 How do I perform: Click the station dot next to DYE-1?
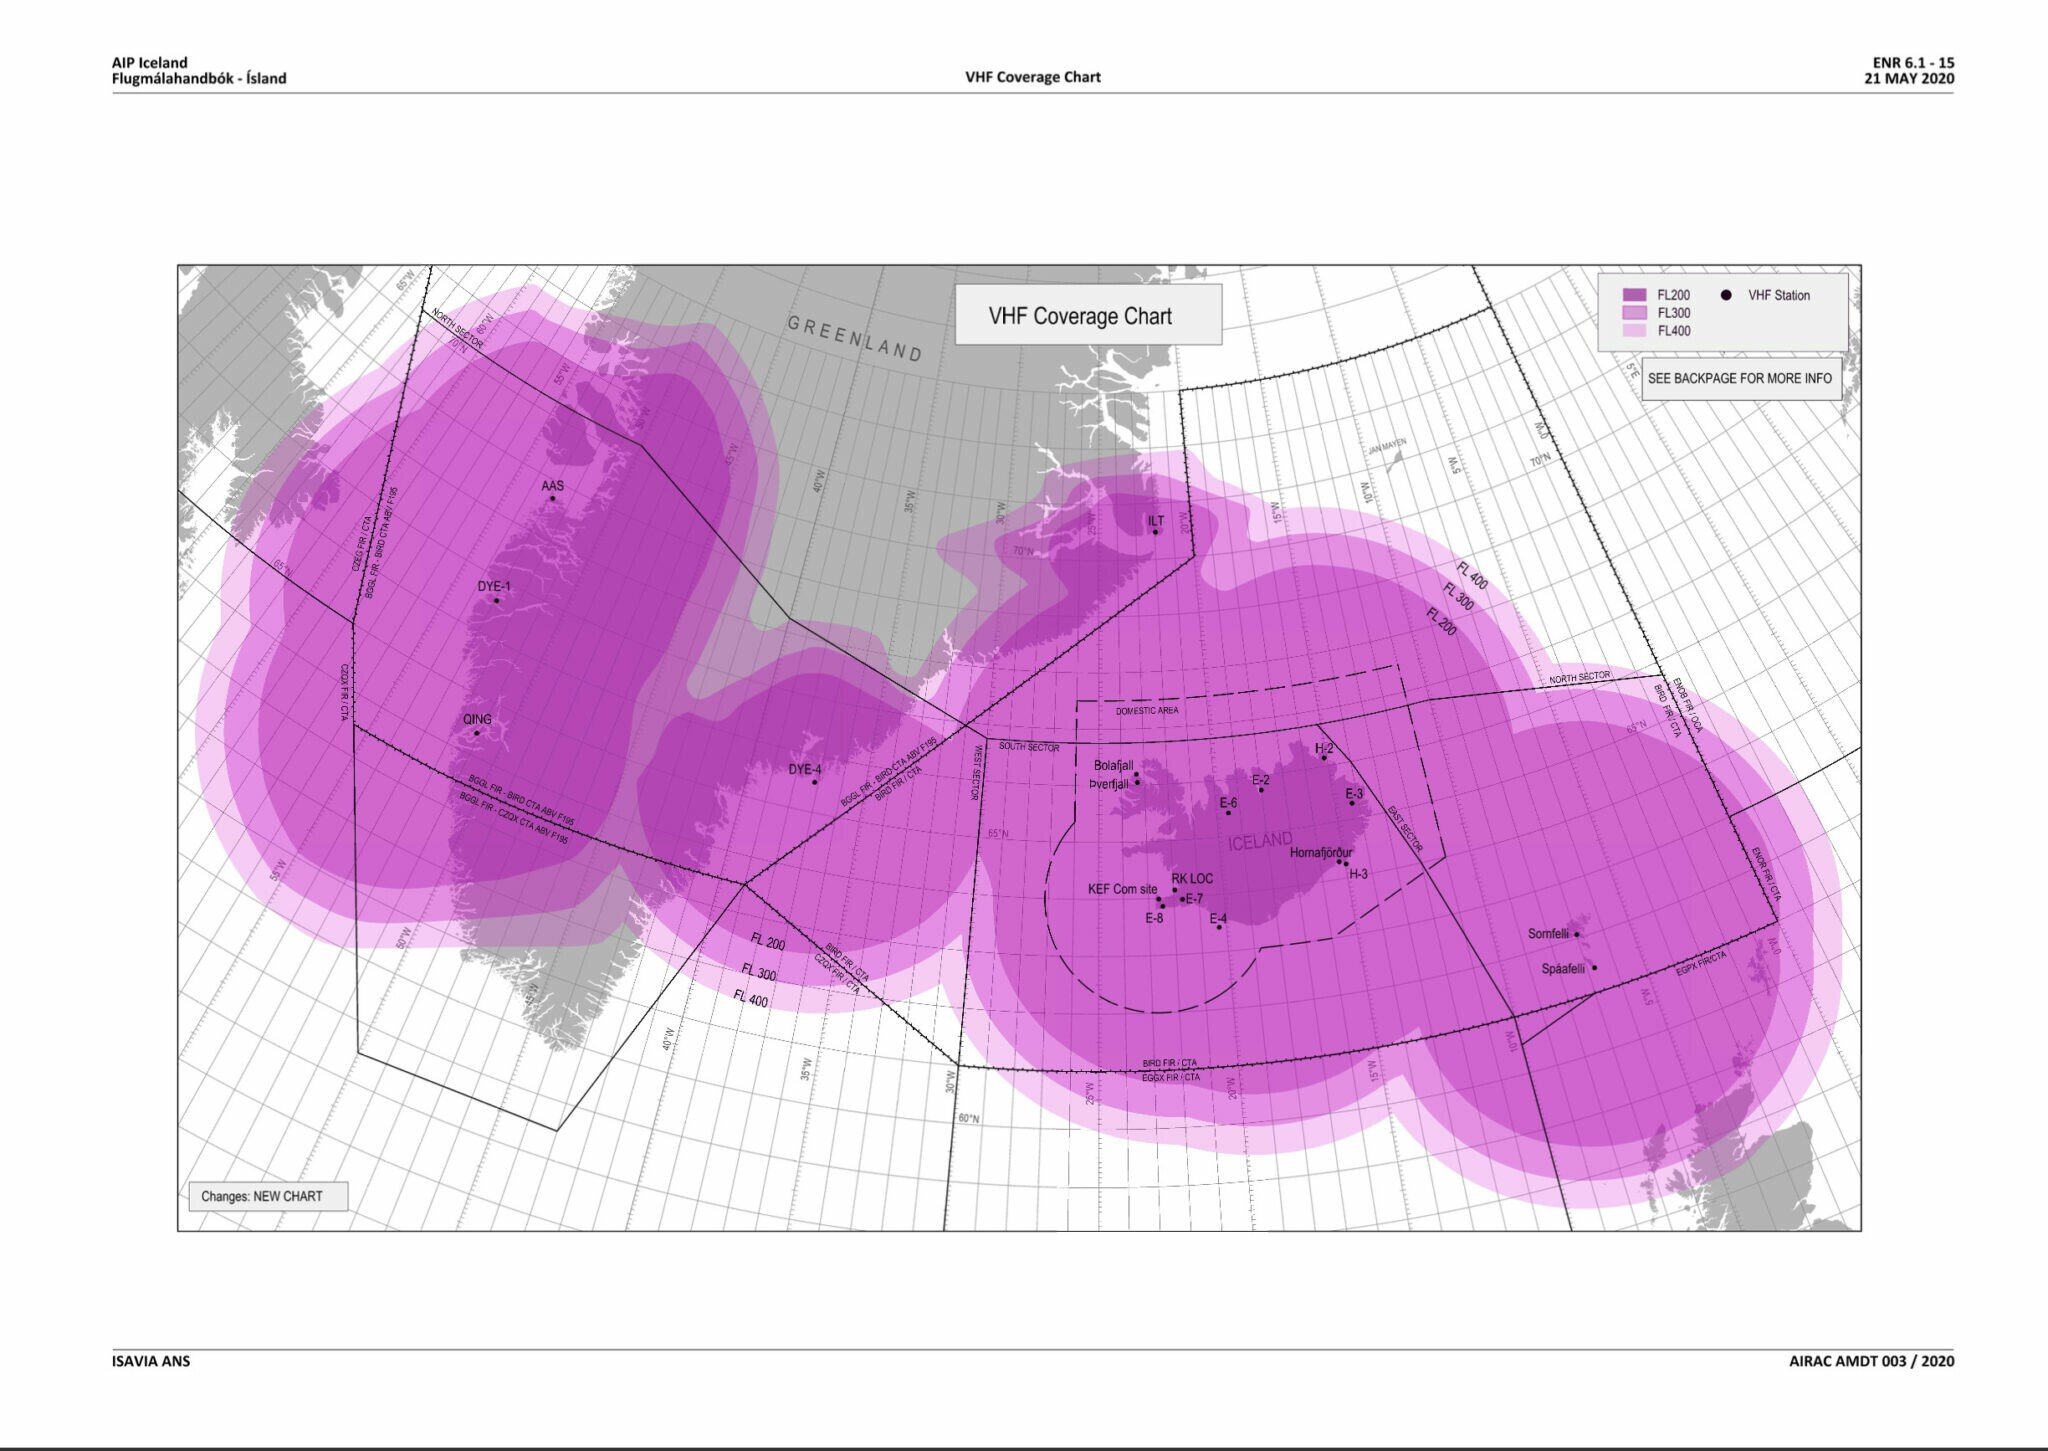tap(497, 600)
